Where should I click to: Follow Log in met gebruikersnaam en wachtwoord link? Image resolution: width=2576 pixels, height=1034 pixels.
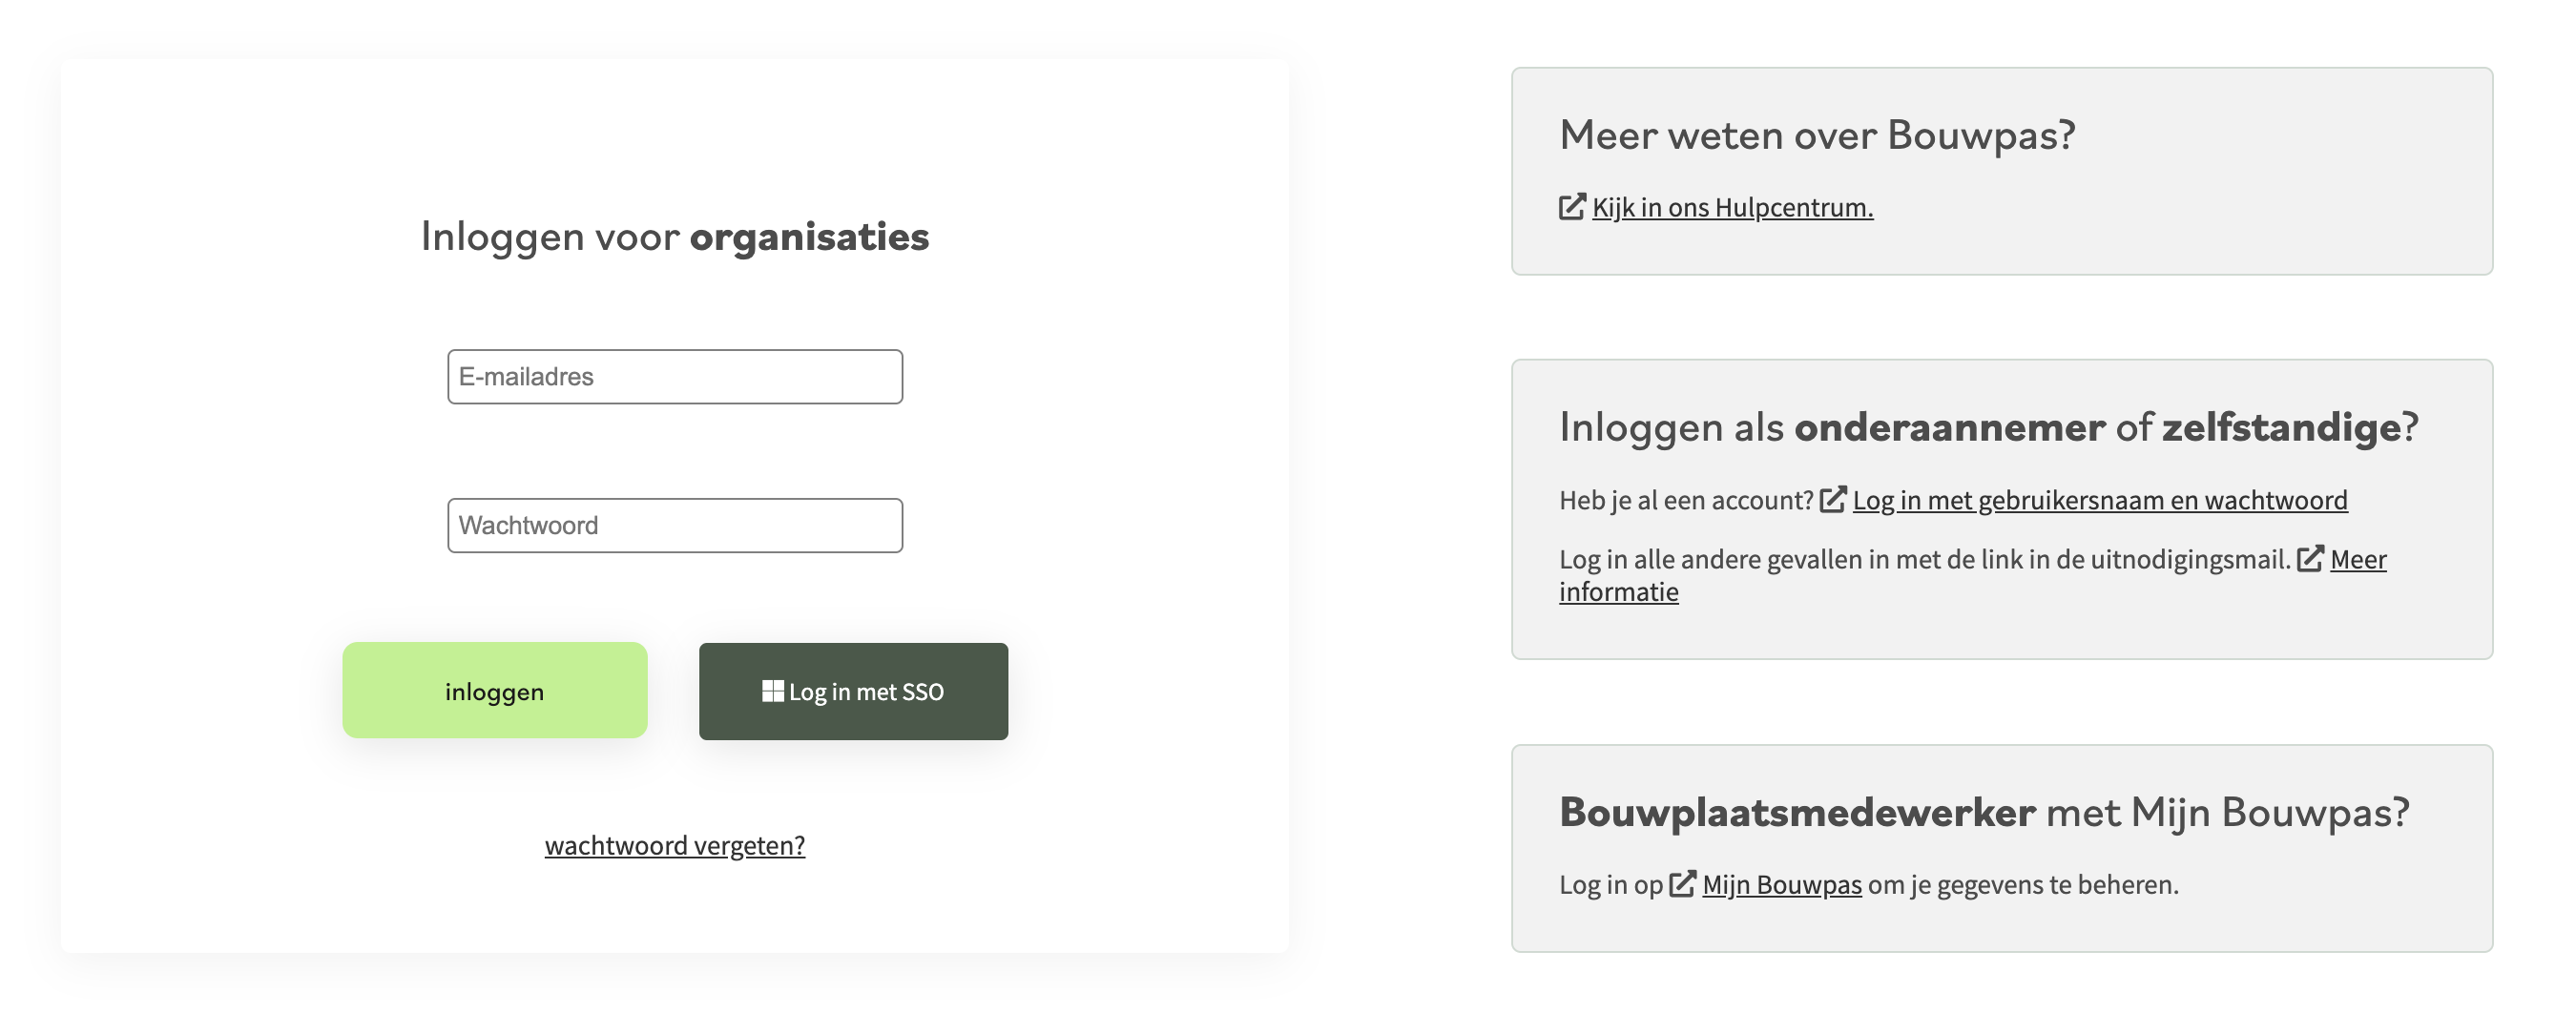point(2100,500)
